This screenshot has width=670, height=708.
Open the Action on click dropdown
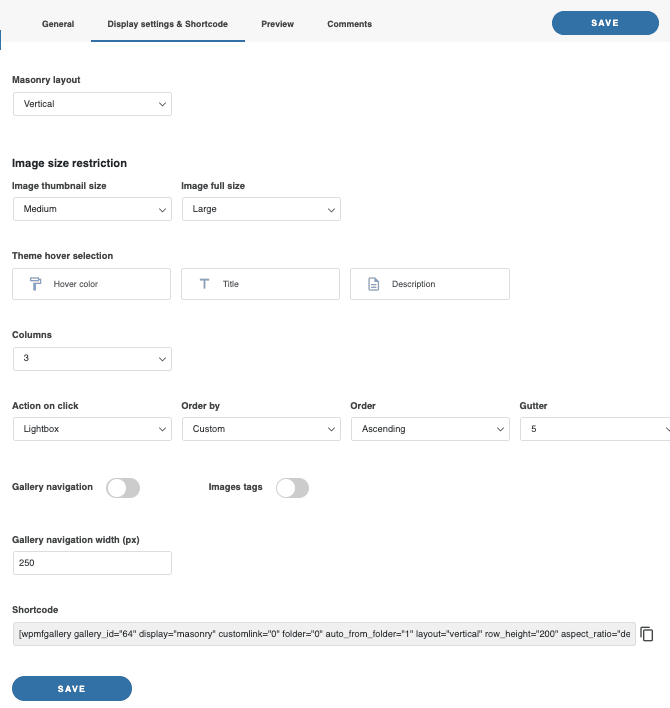pos(92,429)
